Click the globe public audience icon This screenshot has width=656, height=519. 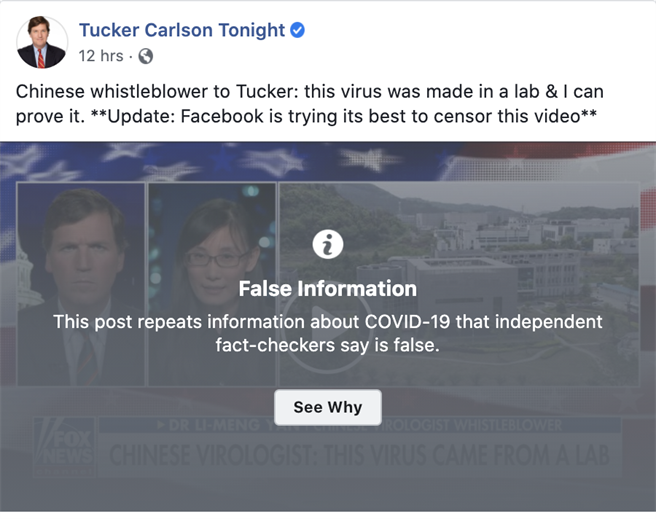pos(146,56)
